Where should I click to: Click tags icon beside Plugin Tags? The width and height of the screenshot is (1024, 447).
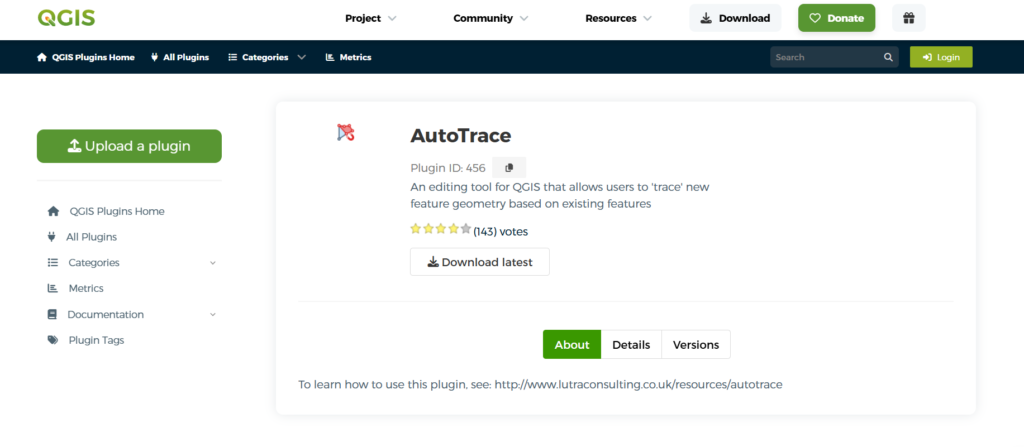coord(53,340)
